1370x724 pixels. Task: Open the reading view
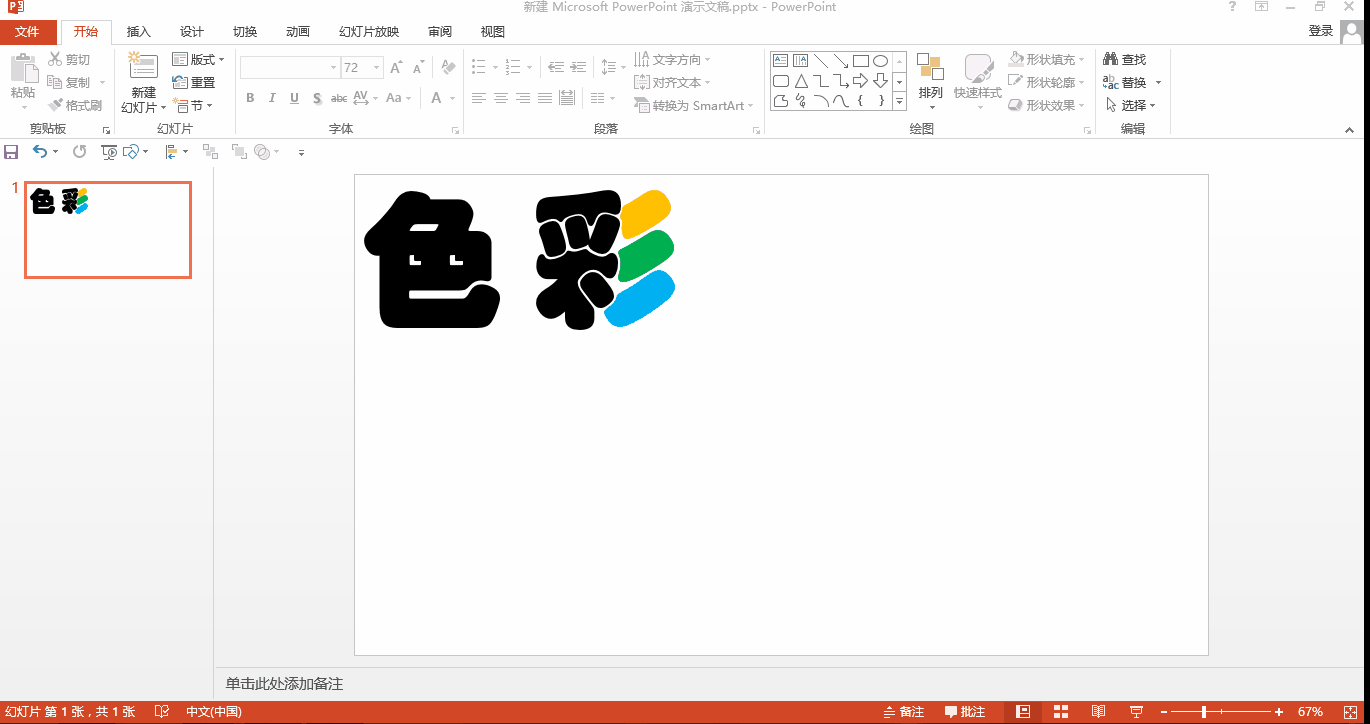1098,711
